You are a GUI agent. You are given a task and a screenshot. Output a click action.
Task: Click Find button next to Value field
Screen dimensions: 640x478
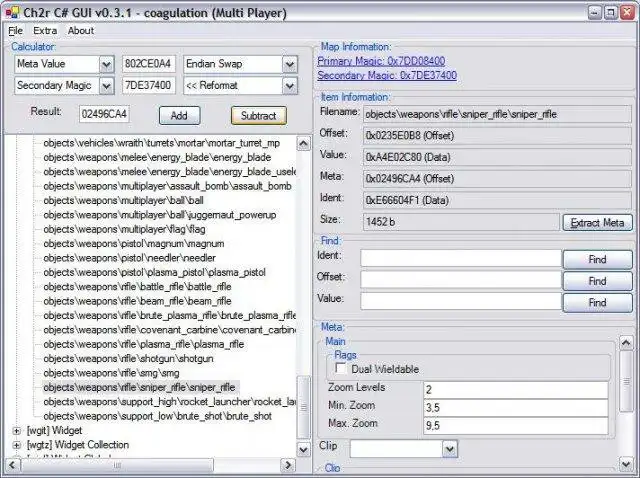click(598, 302)
